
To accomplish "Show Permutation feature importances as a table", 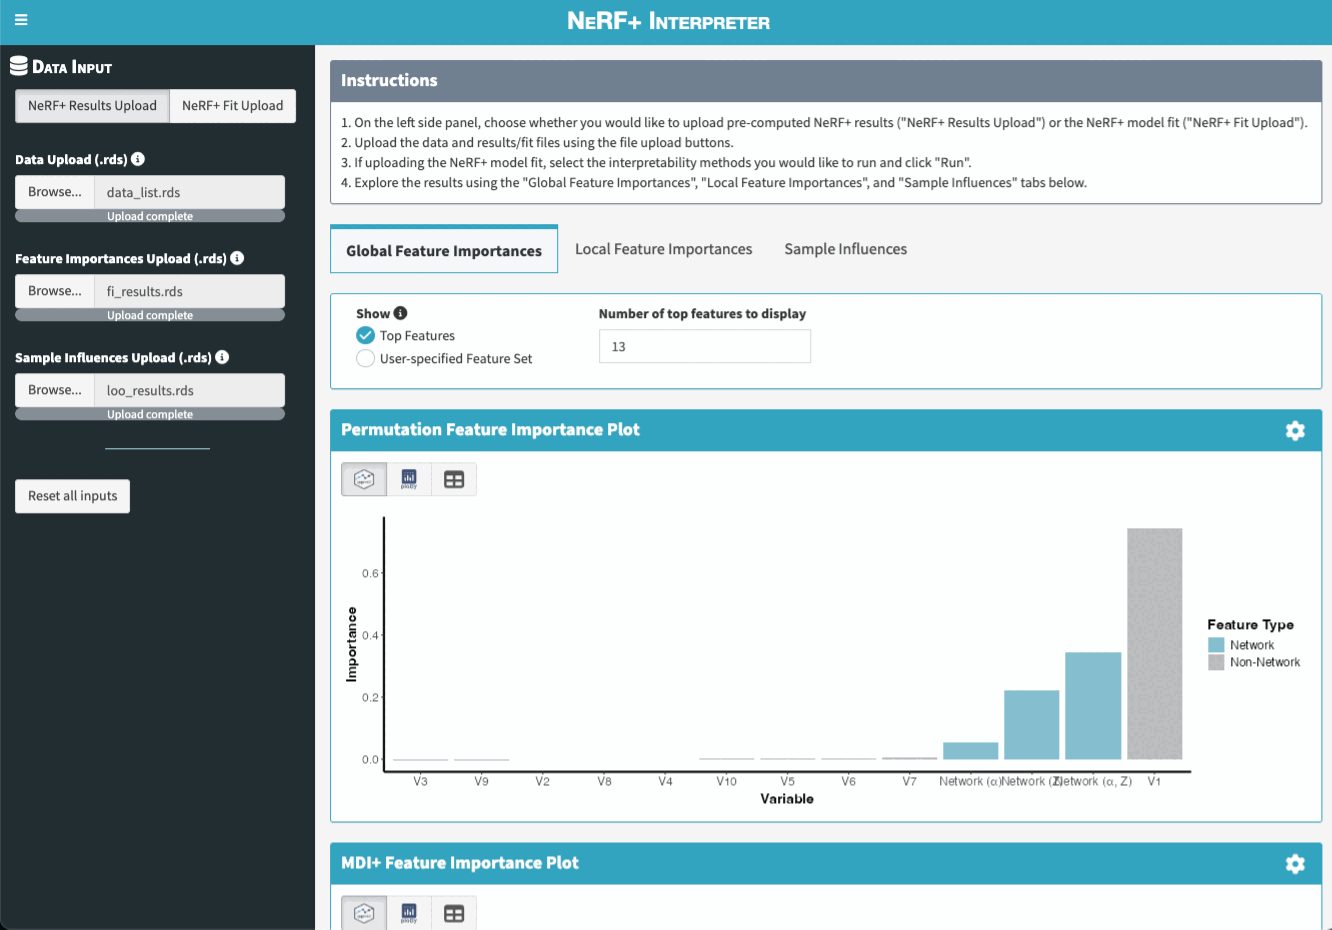I will pos(454,479).
